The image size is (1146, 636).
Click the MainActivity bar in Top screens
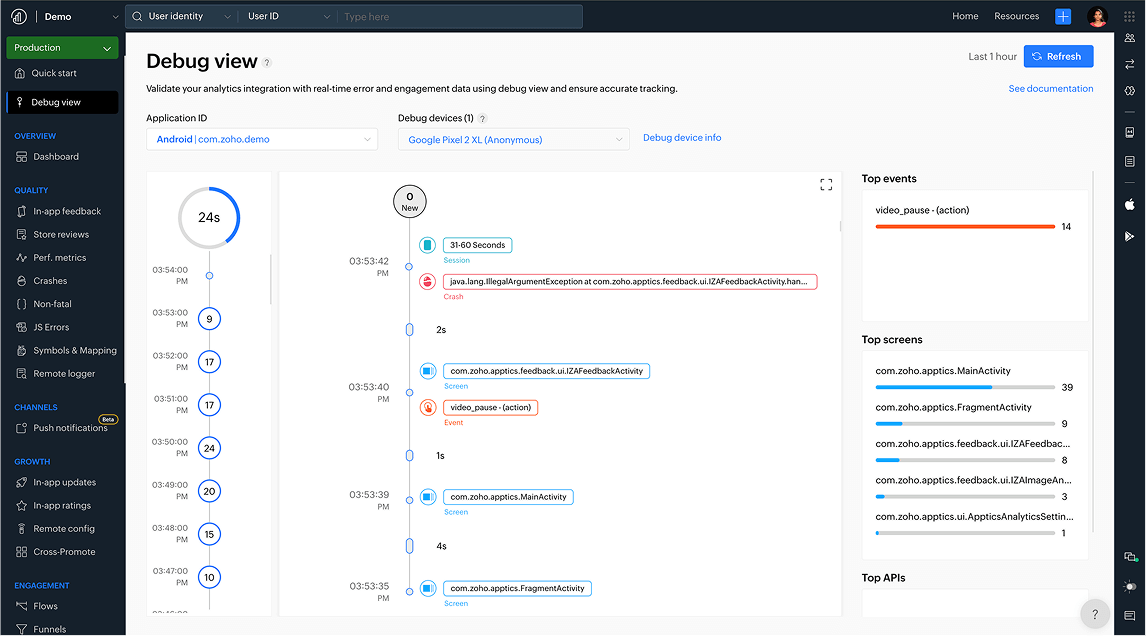pos(965,387)
